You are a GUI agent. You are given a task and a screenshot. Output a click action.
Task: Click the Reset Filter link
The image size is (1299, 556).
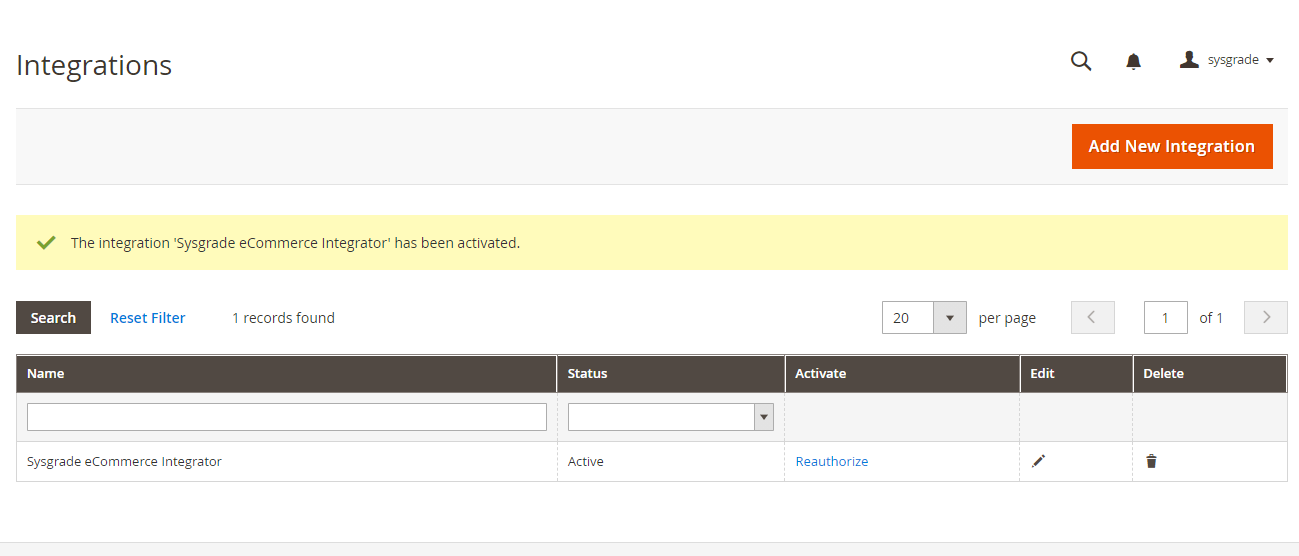(148, 318)
